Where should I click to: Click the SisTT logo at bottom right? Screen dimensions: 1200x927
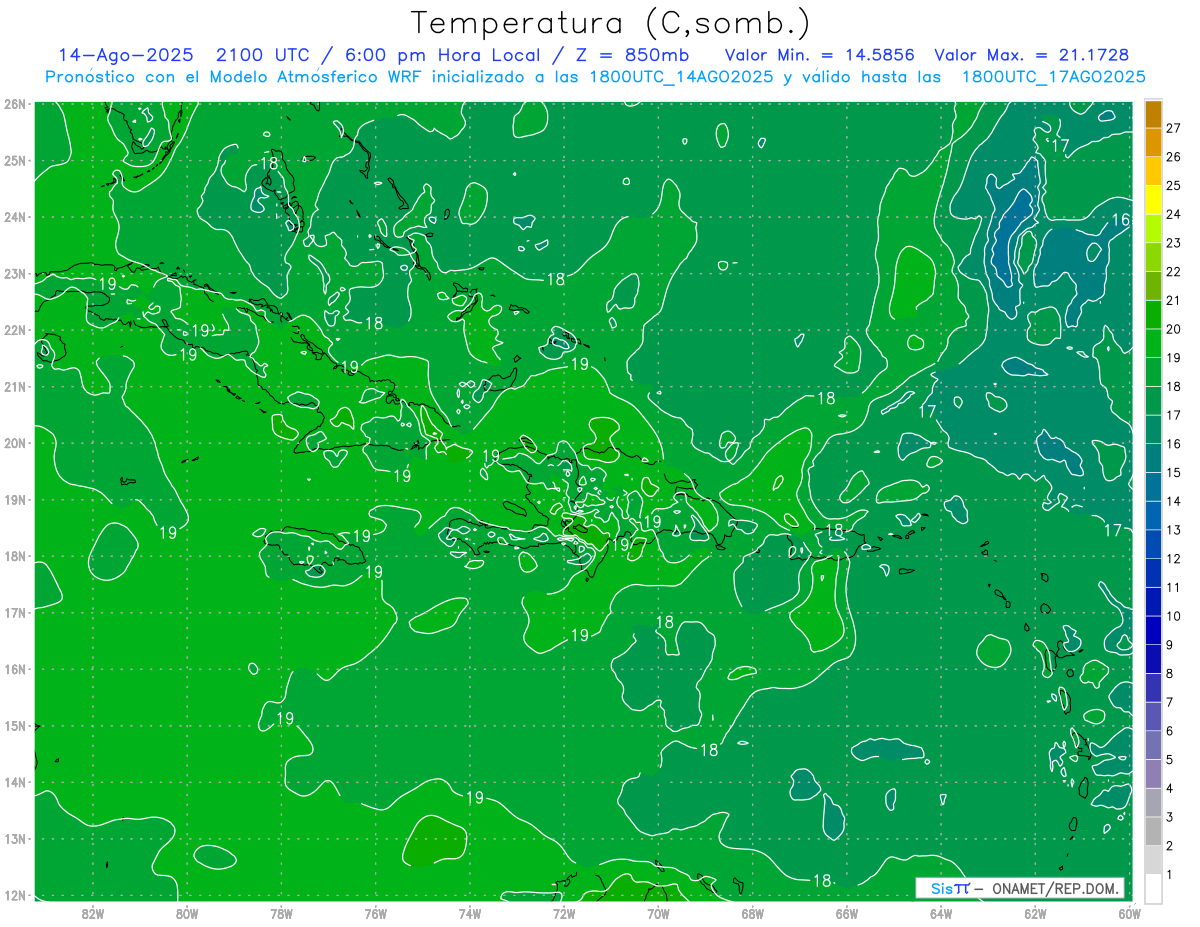[950, 888]
